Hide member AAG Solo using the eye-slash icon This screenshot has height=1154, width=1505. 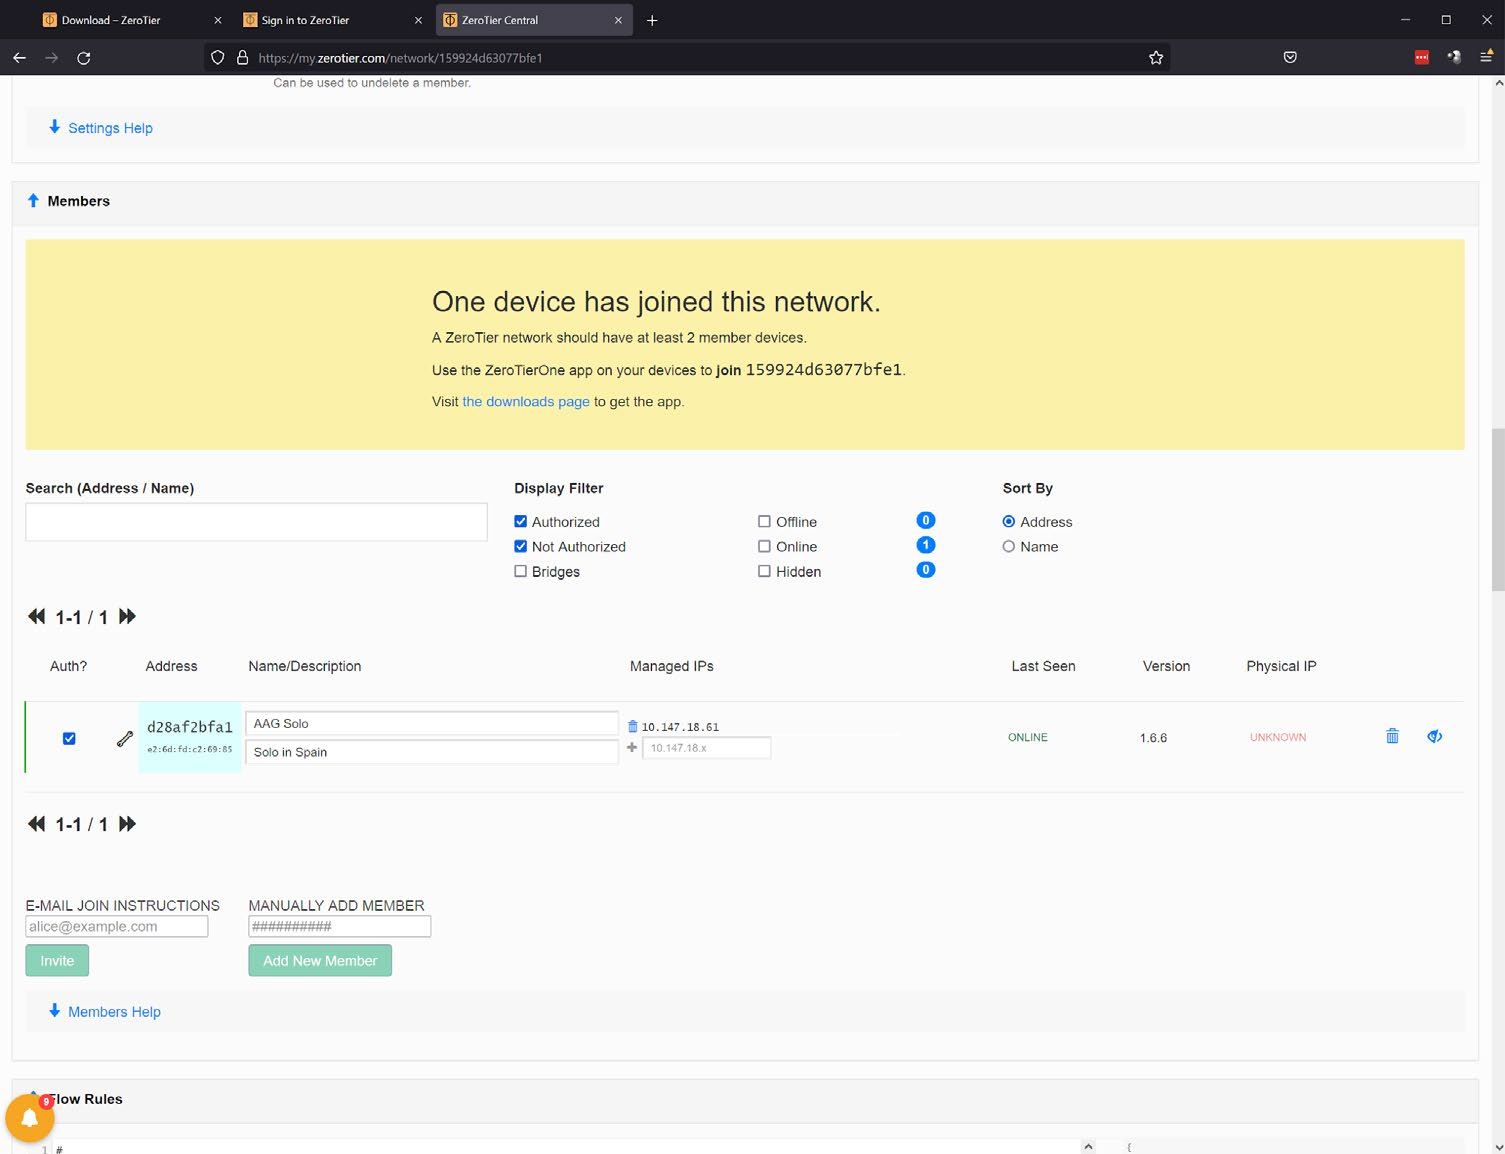pyautogui.click(x=1434, y=736)
